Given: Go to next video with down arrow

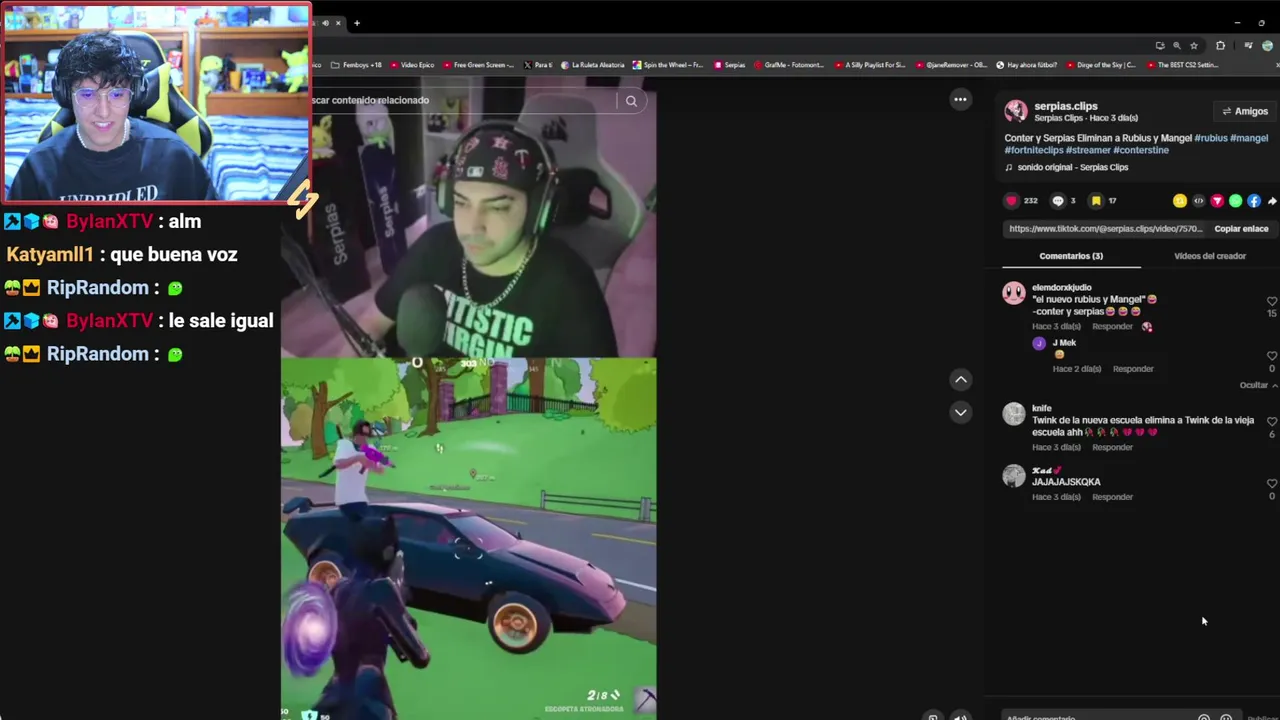Looking at the screenshot, I should pyautogui.click(x=960, y=412).
